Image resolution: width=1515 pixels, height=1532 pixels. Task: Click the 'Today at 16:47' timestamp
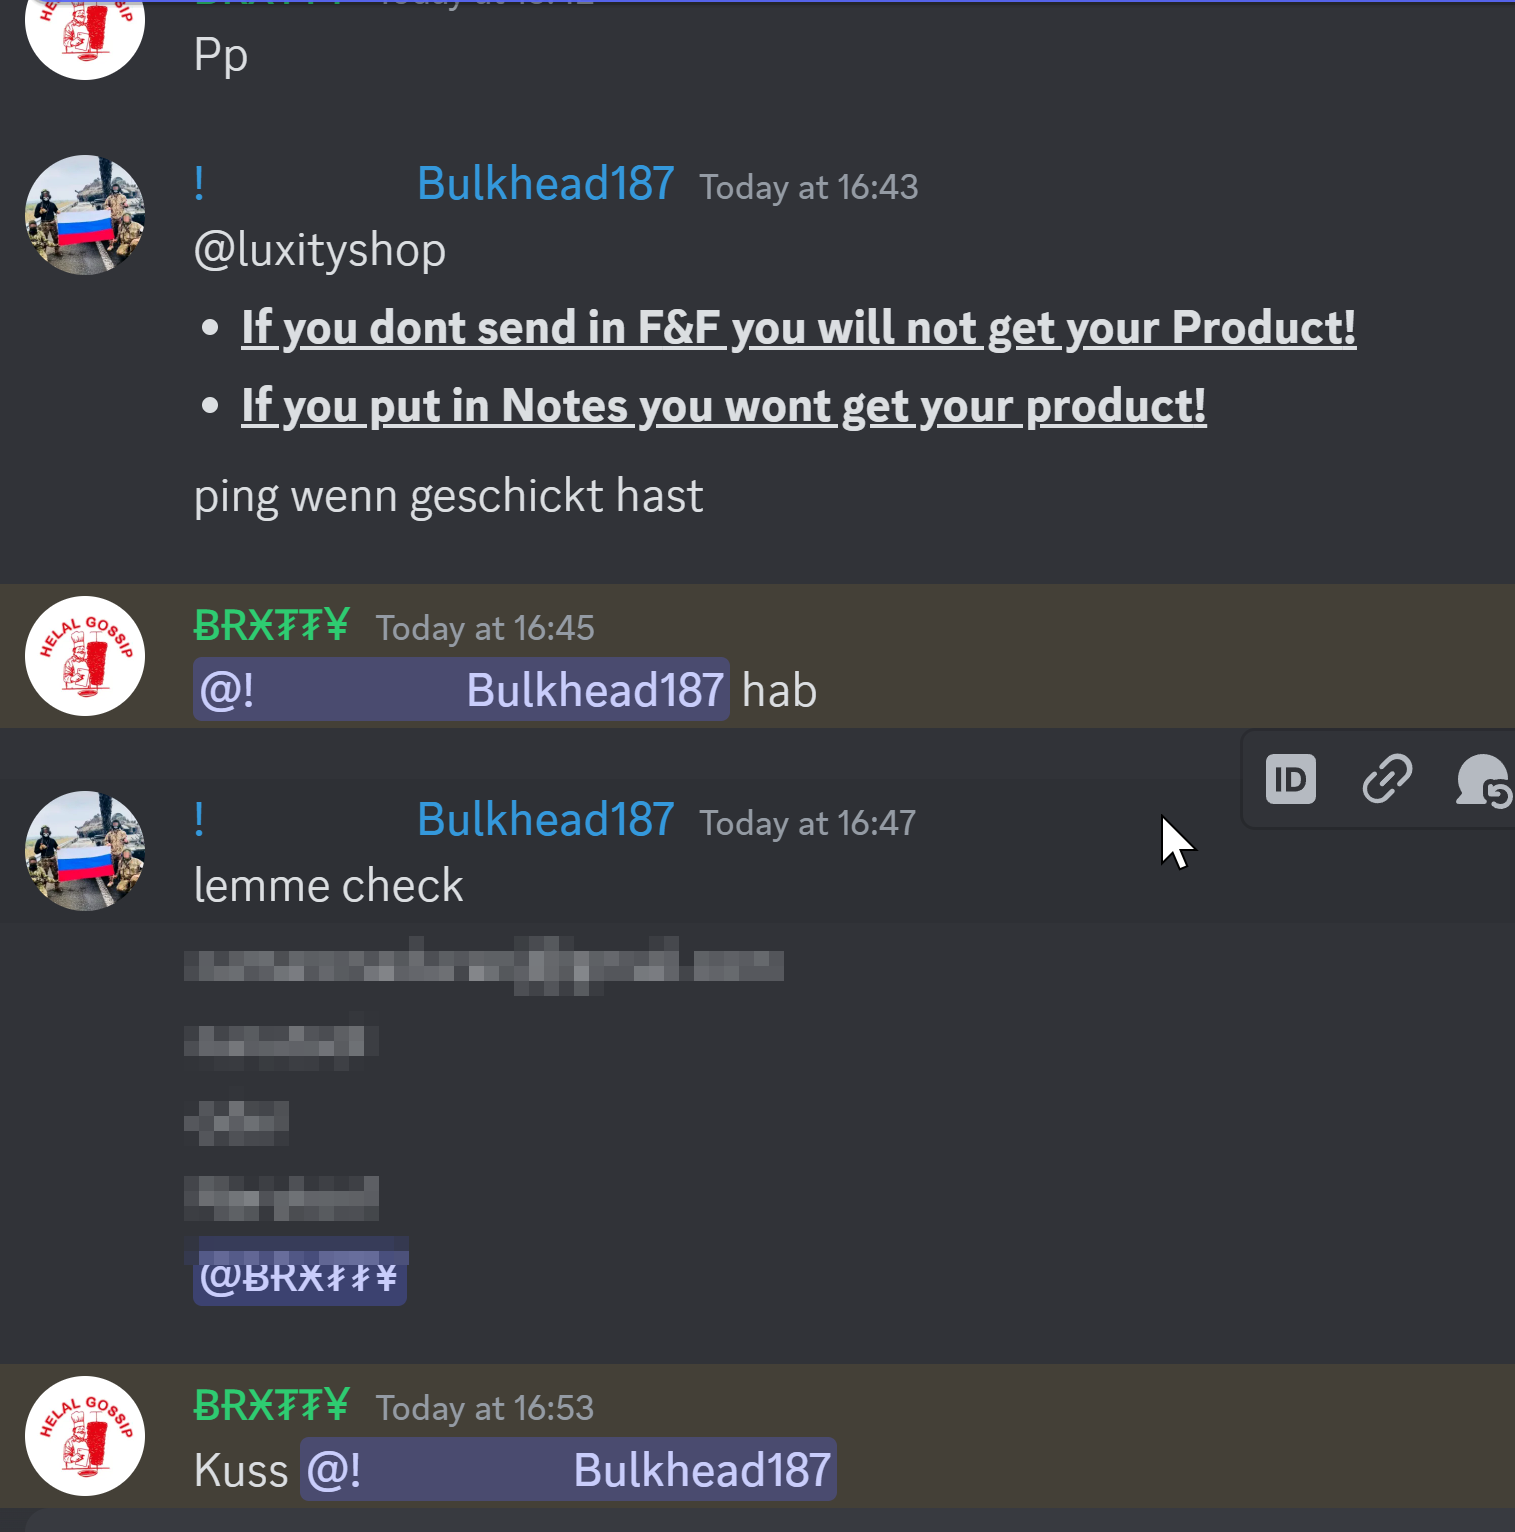(808, 823)
